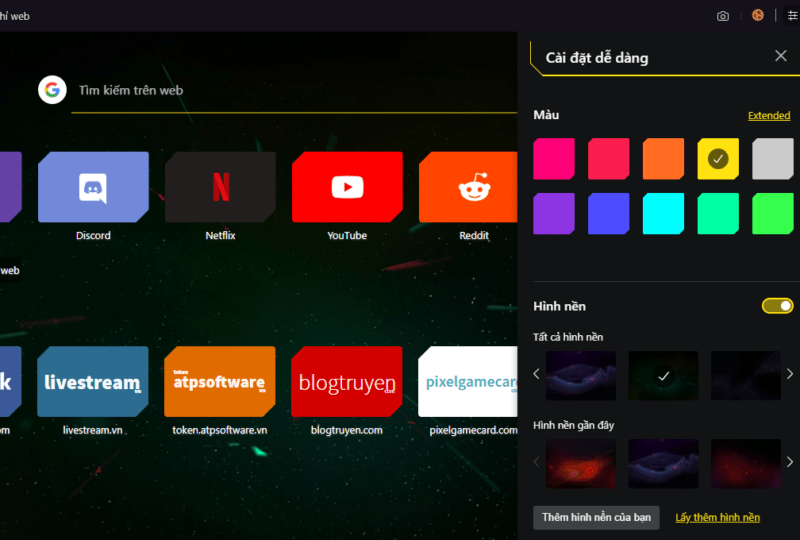Click the Discord tile label
The image size is (800, 540).
(x=93, y=236)
